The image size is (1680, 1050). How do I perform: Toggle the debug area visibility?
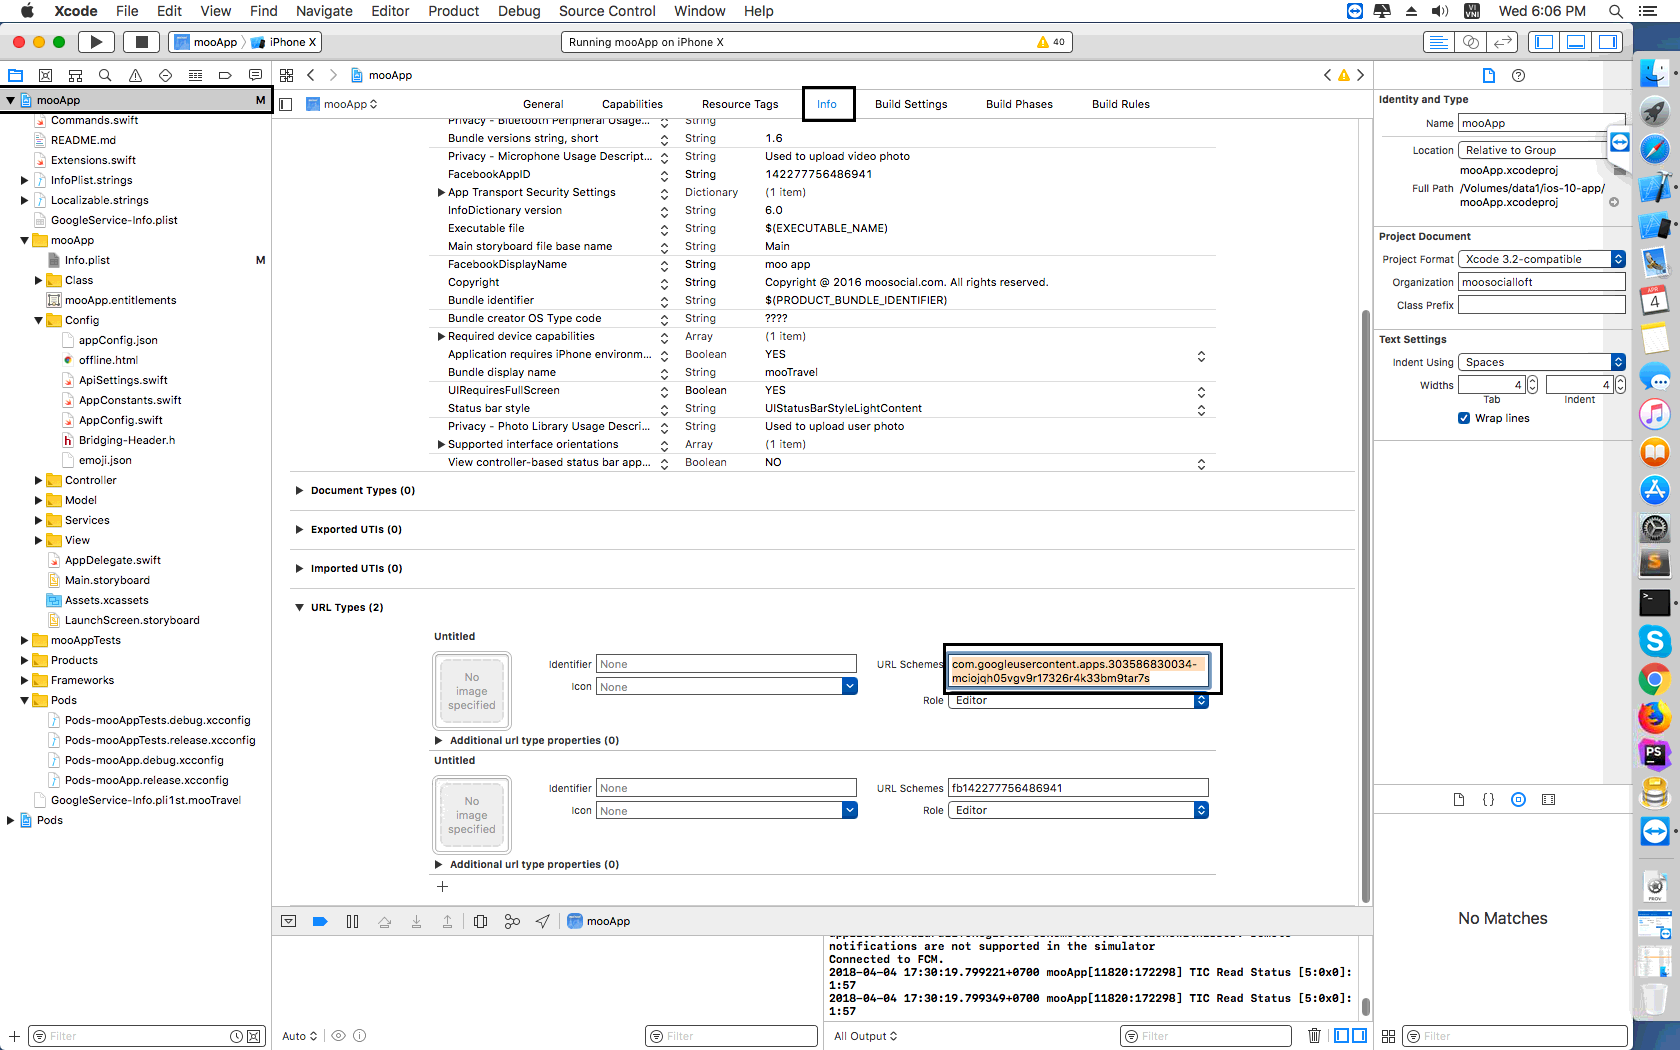(1576, 42)
